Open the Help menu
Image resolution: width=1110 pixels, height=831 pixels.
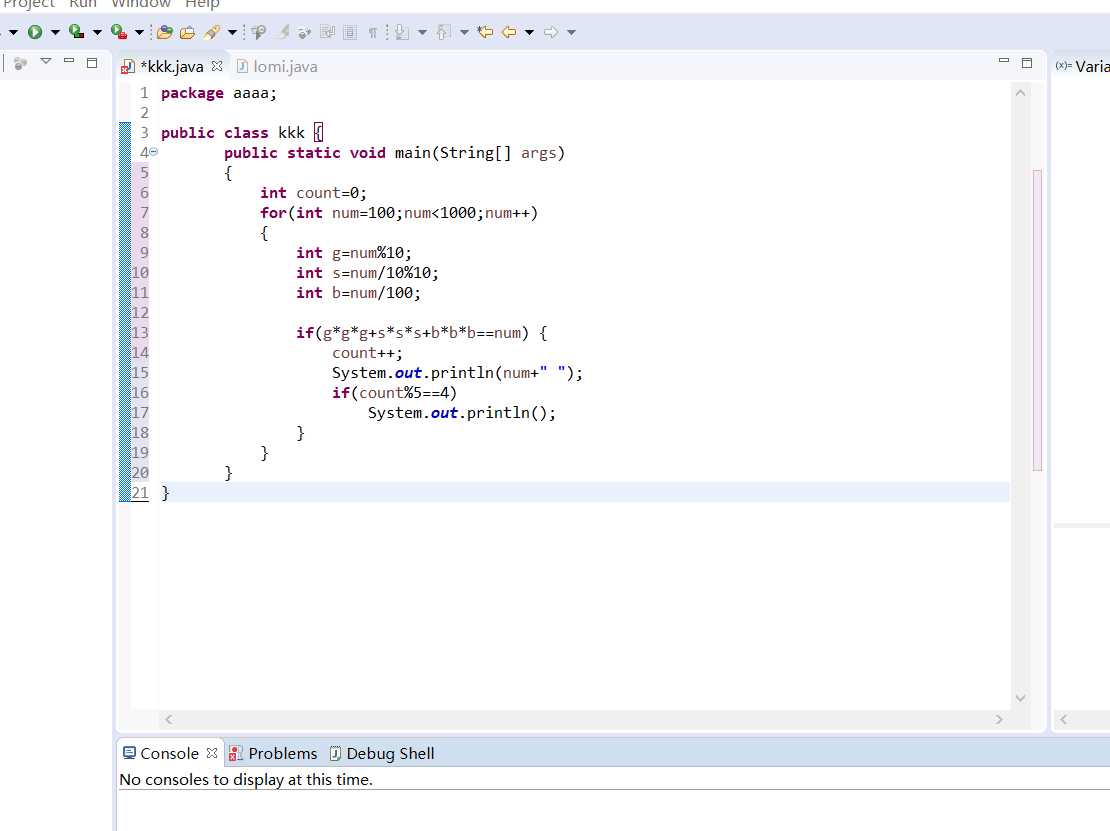202,4
